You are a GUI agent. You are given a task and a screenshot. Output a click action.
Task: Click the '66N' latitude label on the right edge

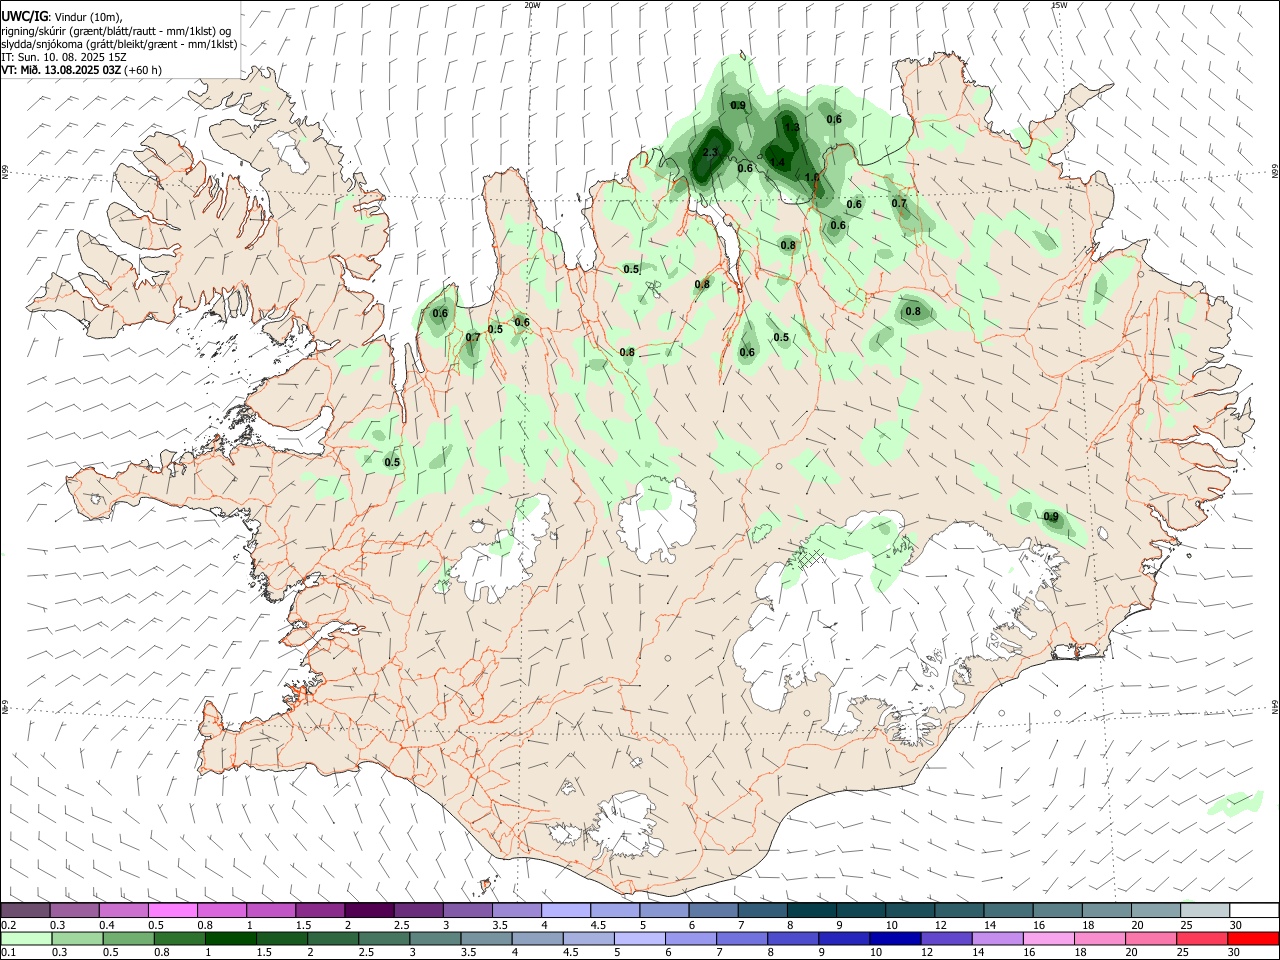pyautogui.click(x=1275, y=171)
